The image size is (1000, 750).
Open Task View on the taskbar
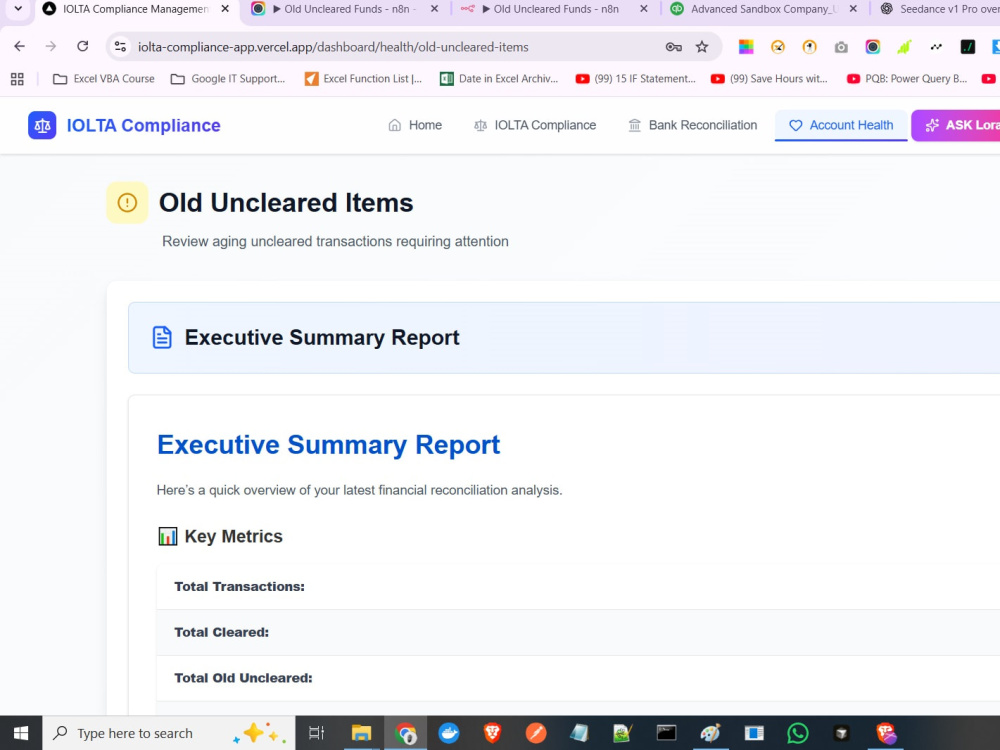[316, 733]
